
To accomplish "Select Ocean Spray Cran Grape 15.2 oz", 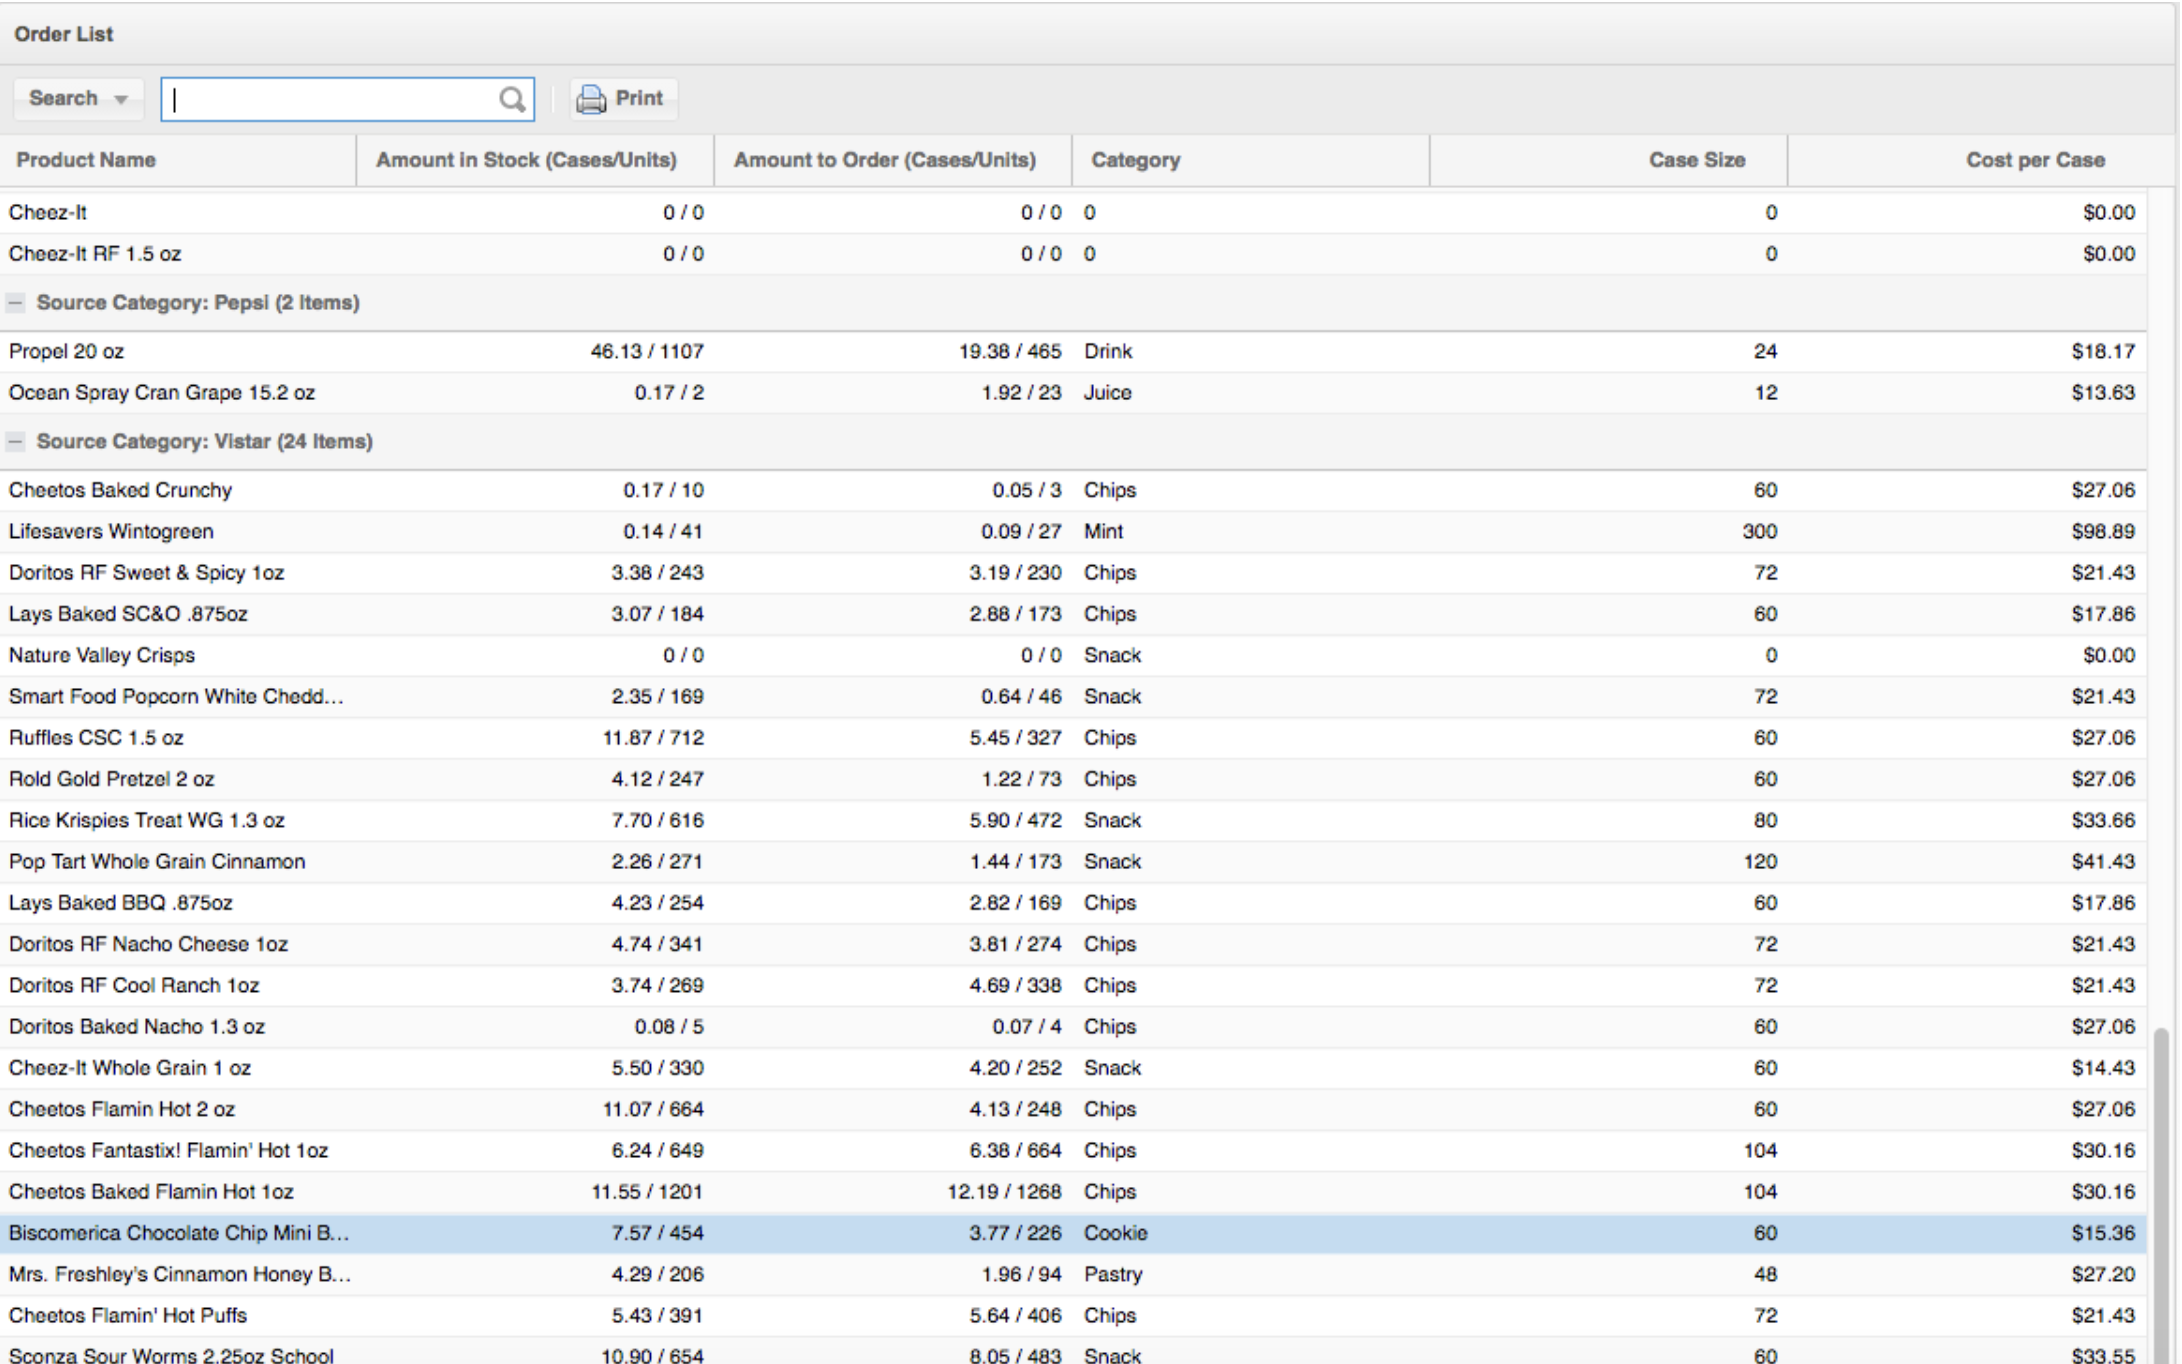I will (x=1073, y=392).
